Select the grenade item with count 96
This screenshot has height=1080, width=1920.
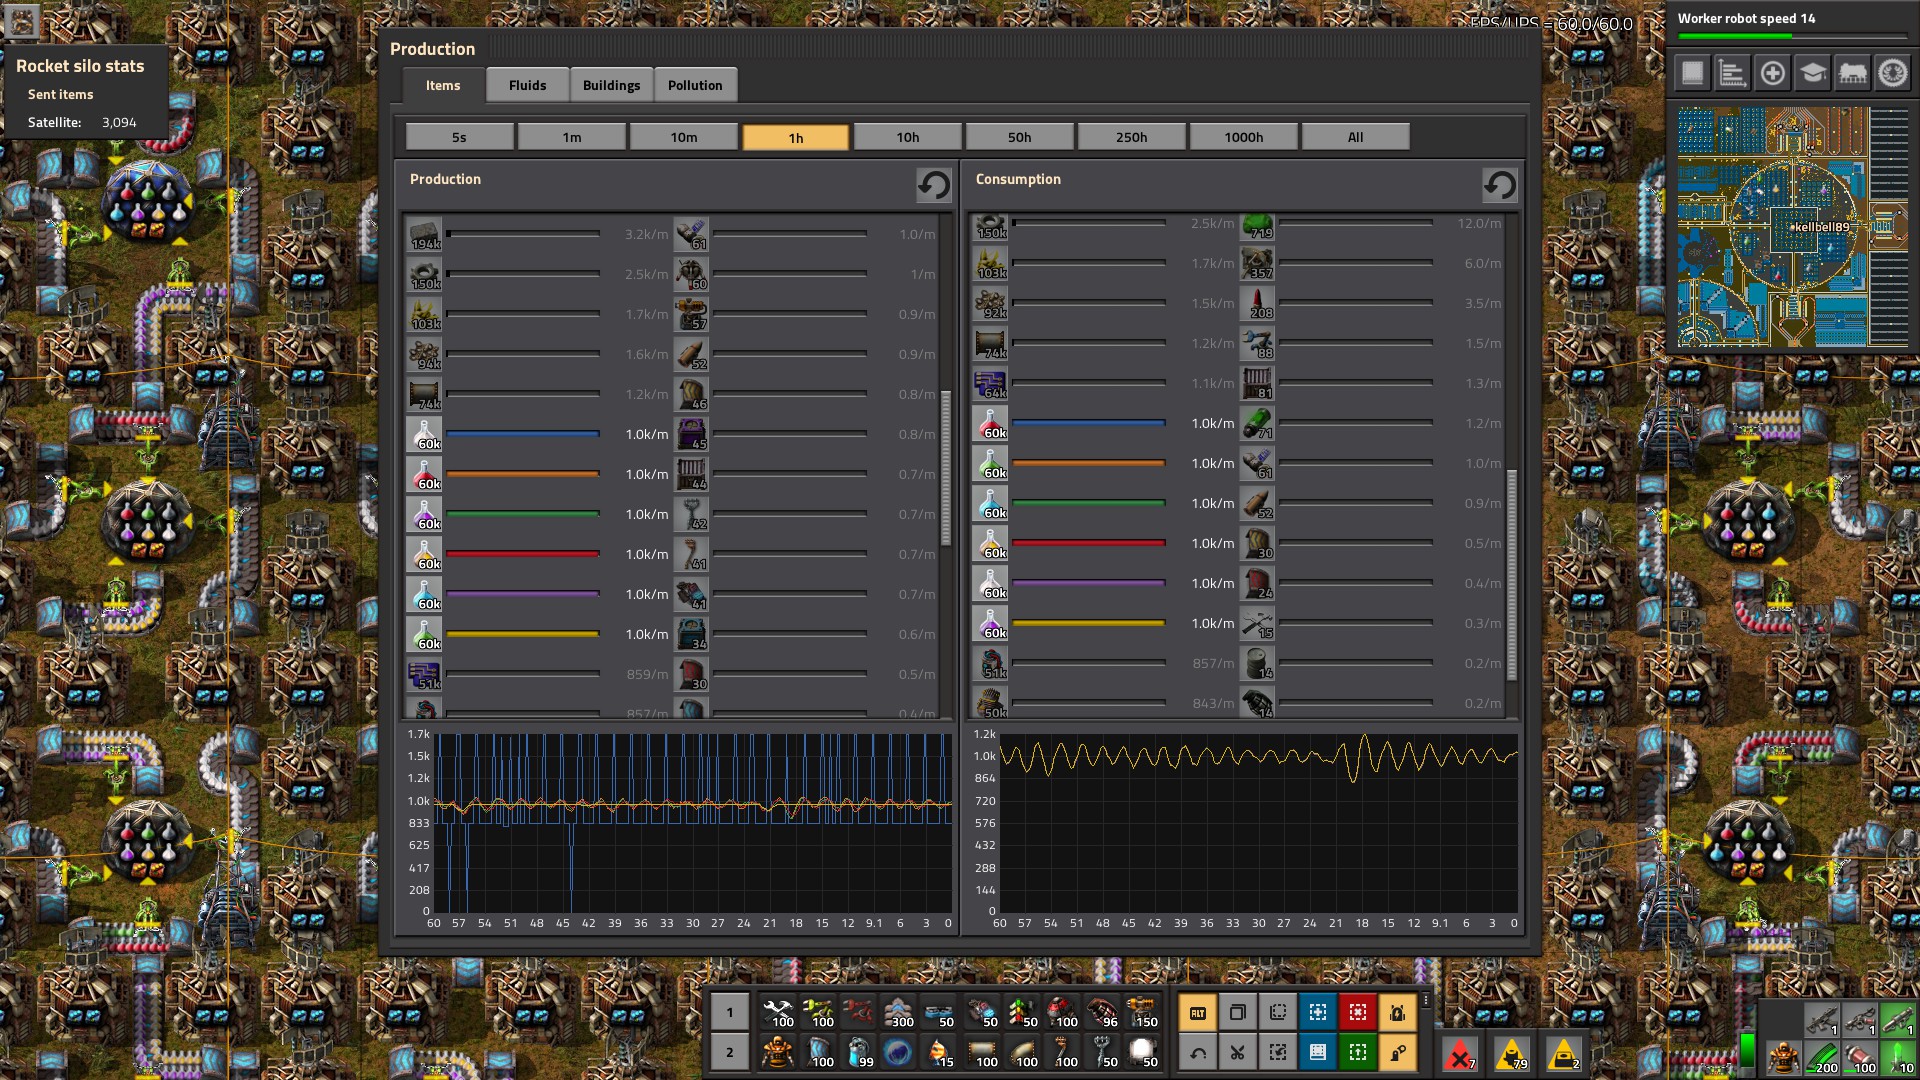tap(1102, 1012)
